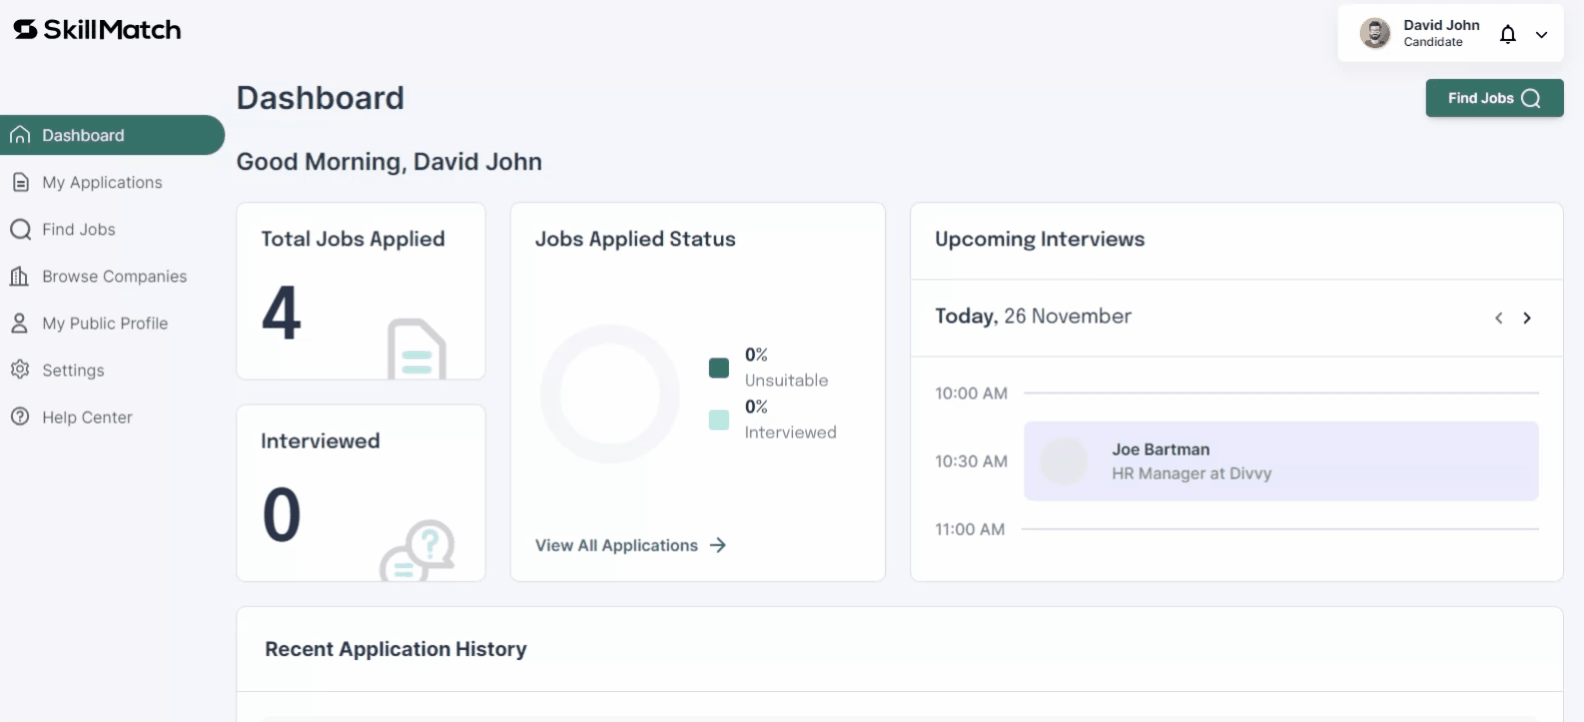Click the home icon beside Dashboard
The image size is (1584, 722).
coord(20,135)
